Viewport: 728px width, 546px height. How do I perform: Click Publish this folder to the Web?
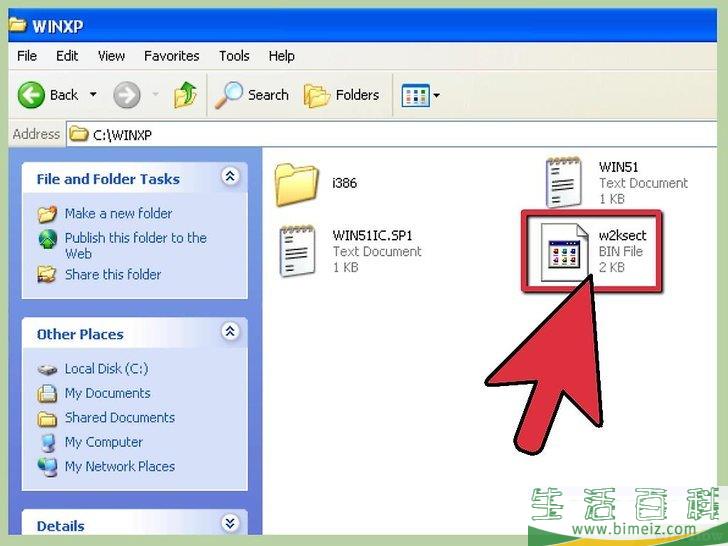[x=136, y=246]
